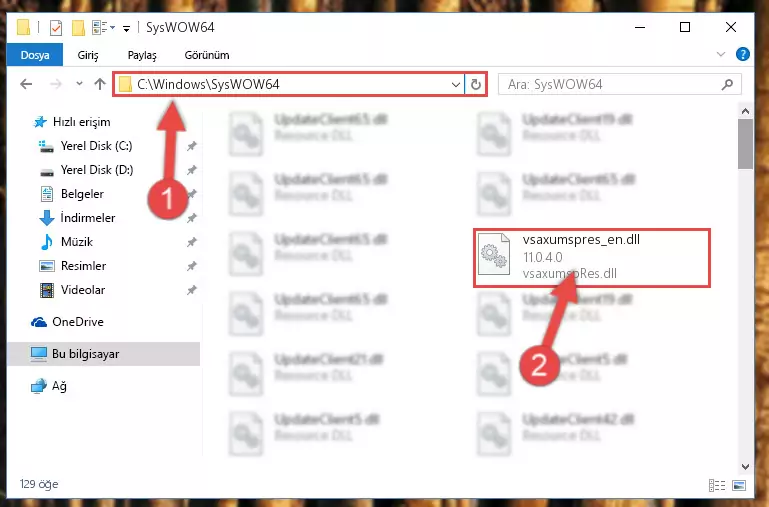Click the refresh button beside address bar

coord(475,84)
